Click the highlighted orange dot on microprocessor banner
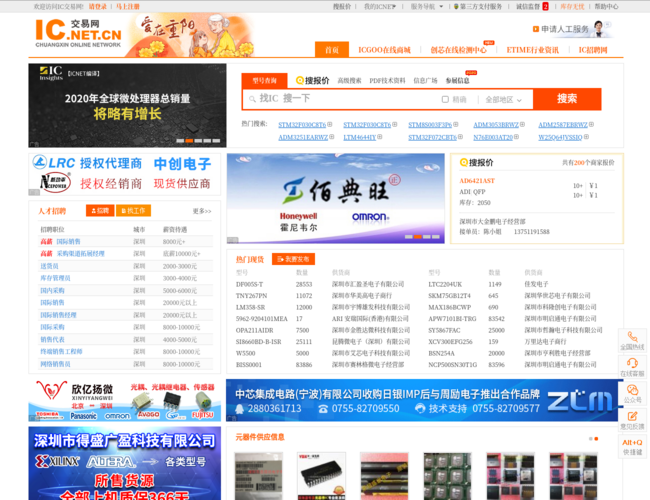 189,141
